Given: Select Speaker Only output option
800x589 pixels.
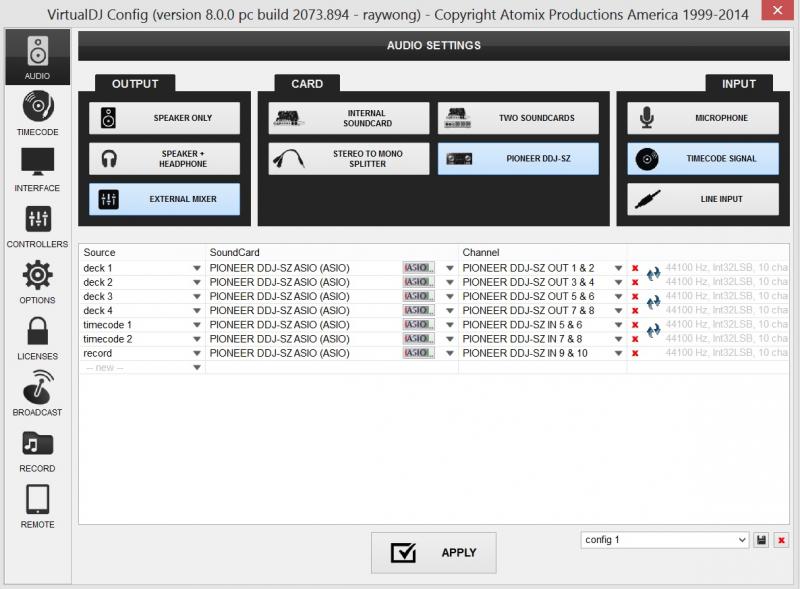Looking at the screenshot, I should (165, 118).
